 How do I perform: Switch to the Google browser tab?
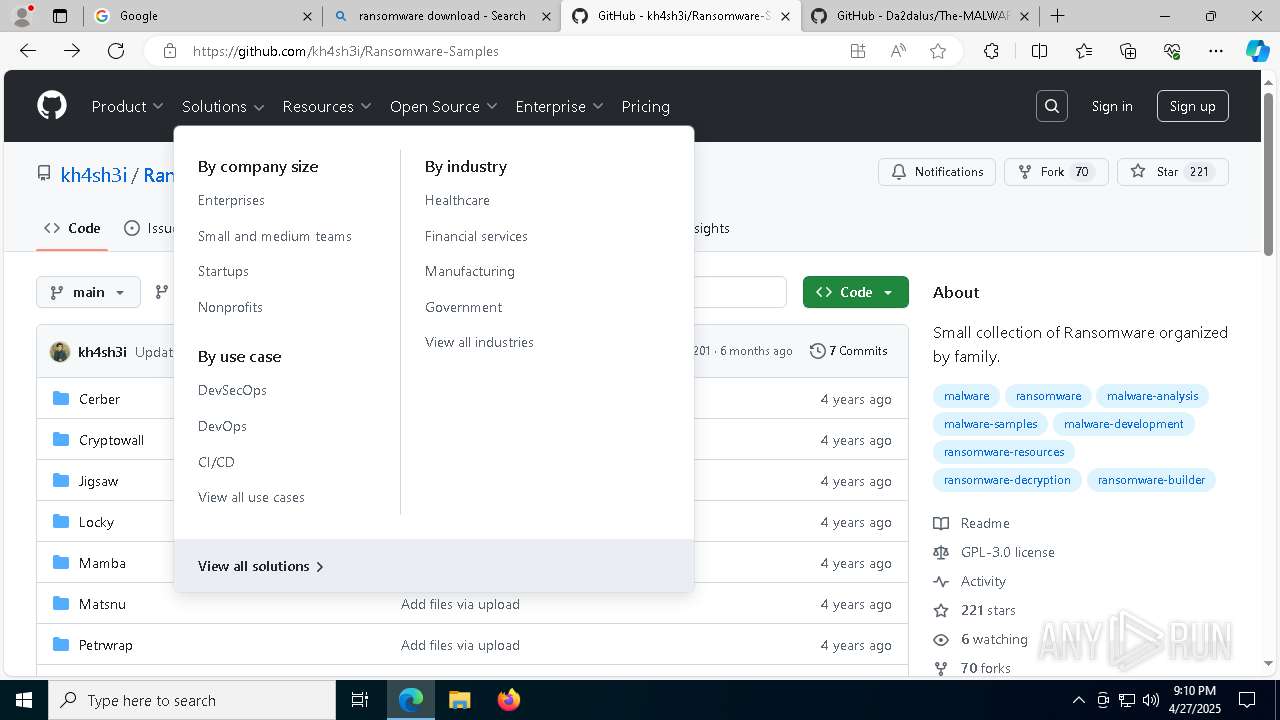(x=203, y=16)
